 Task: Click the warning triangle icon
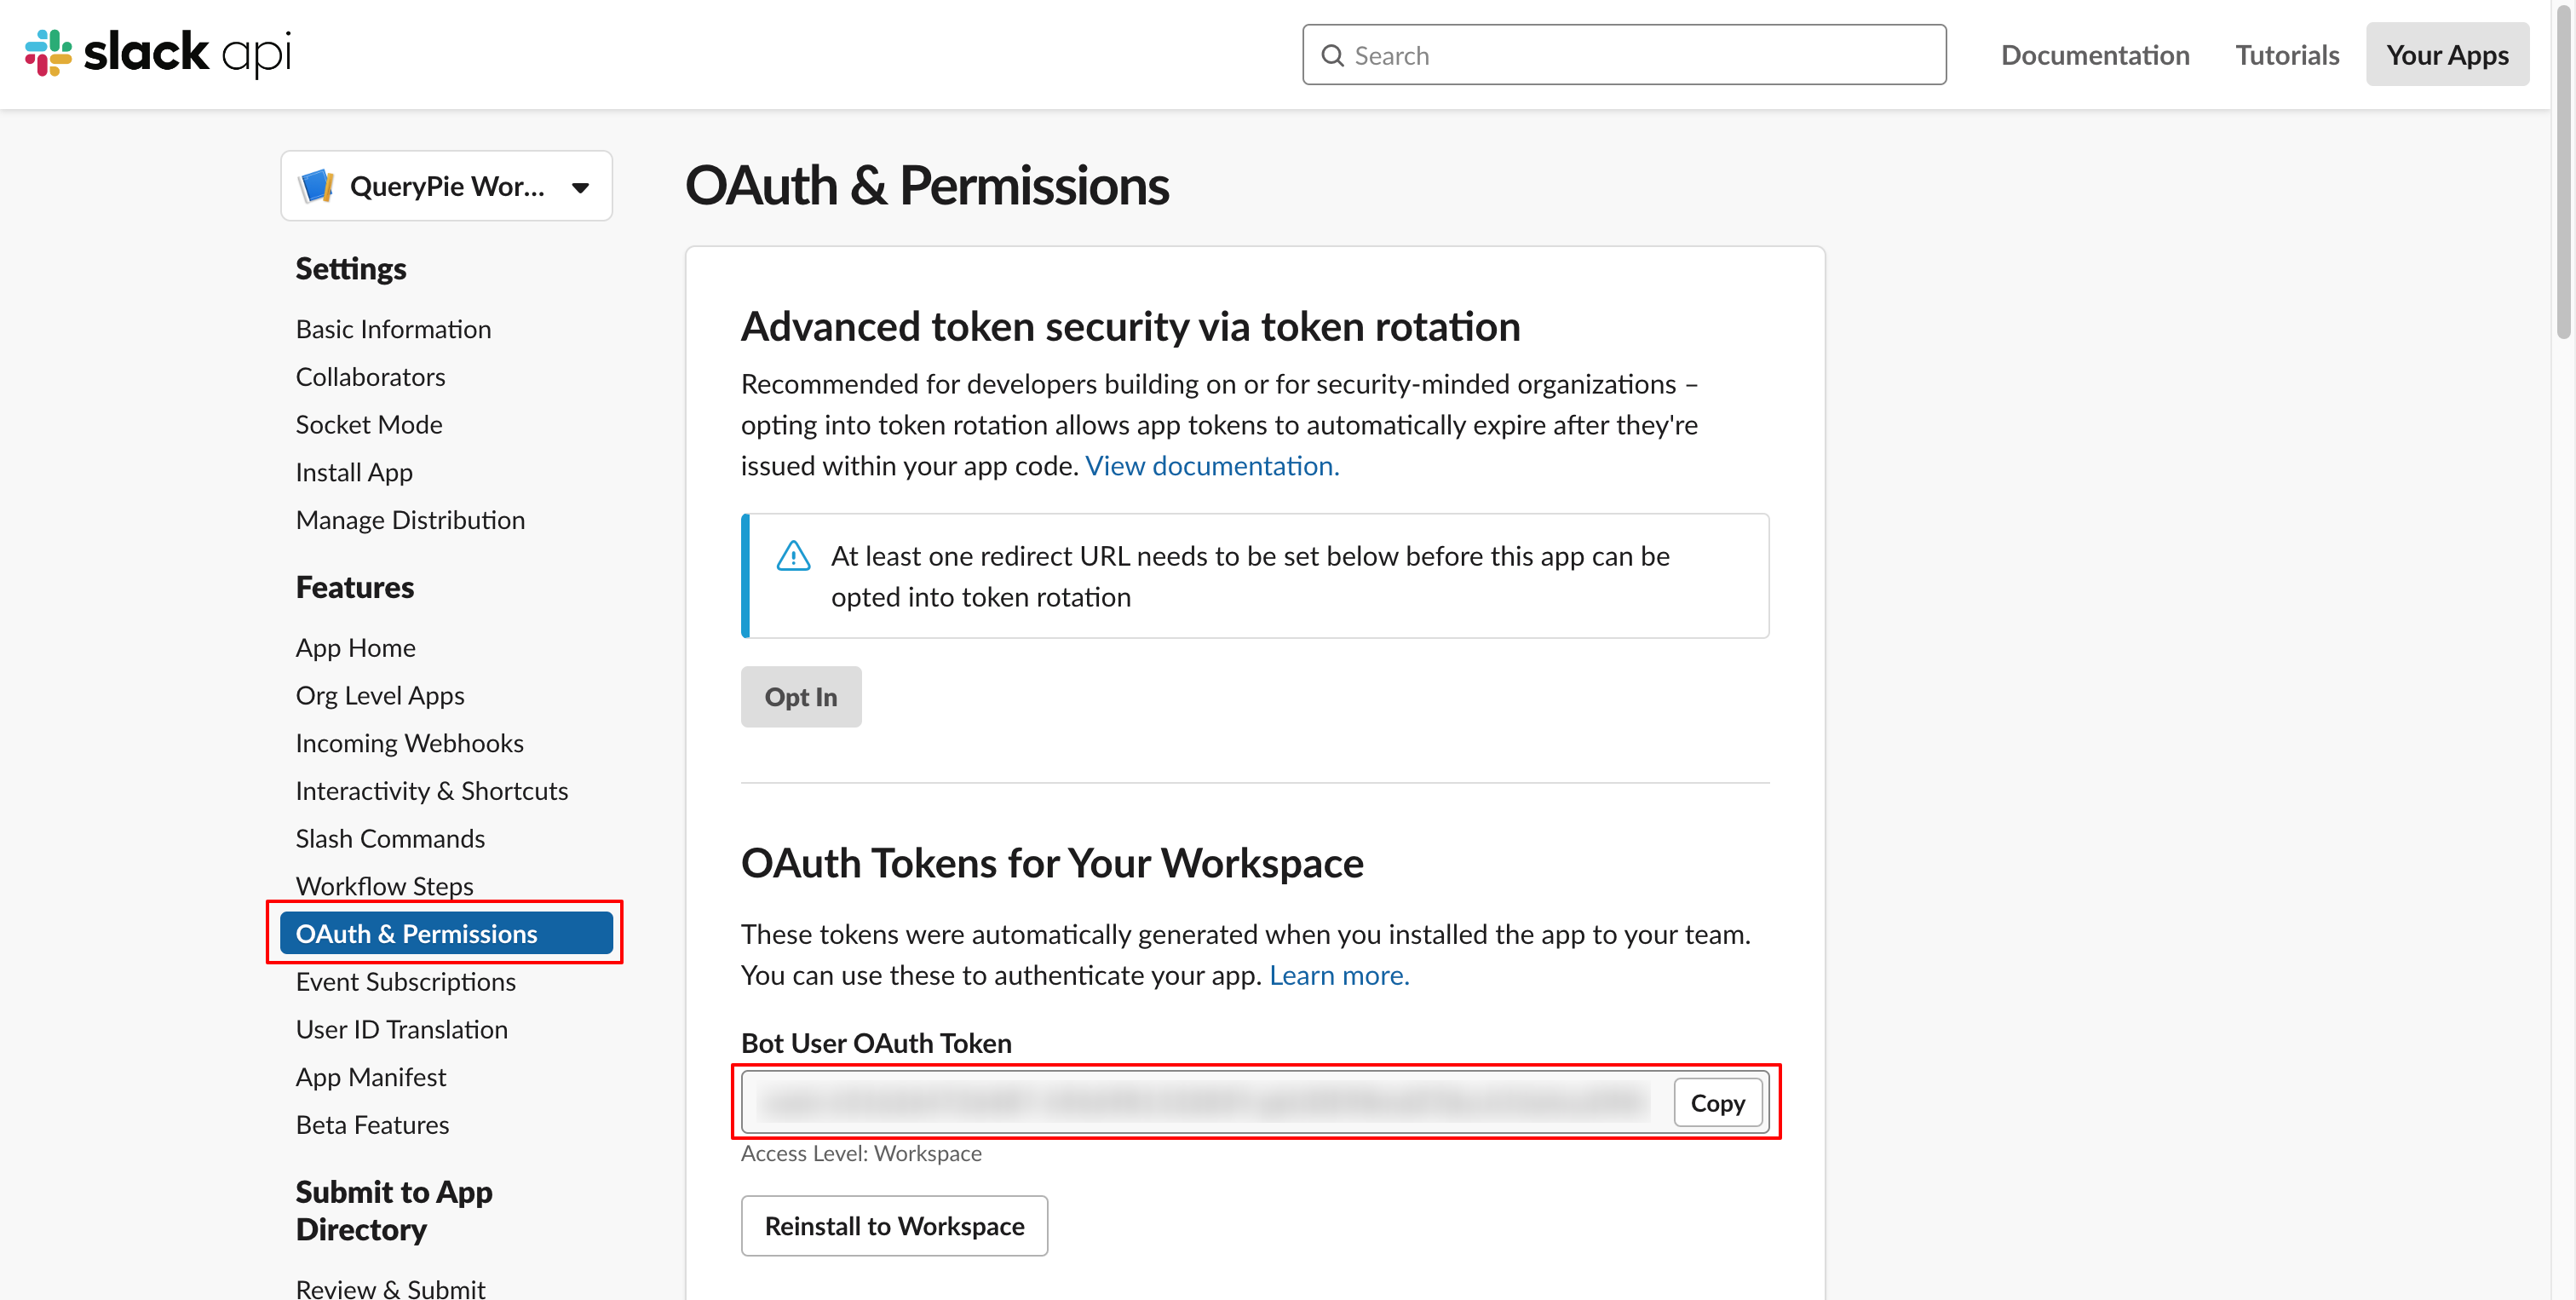point(793,556)
